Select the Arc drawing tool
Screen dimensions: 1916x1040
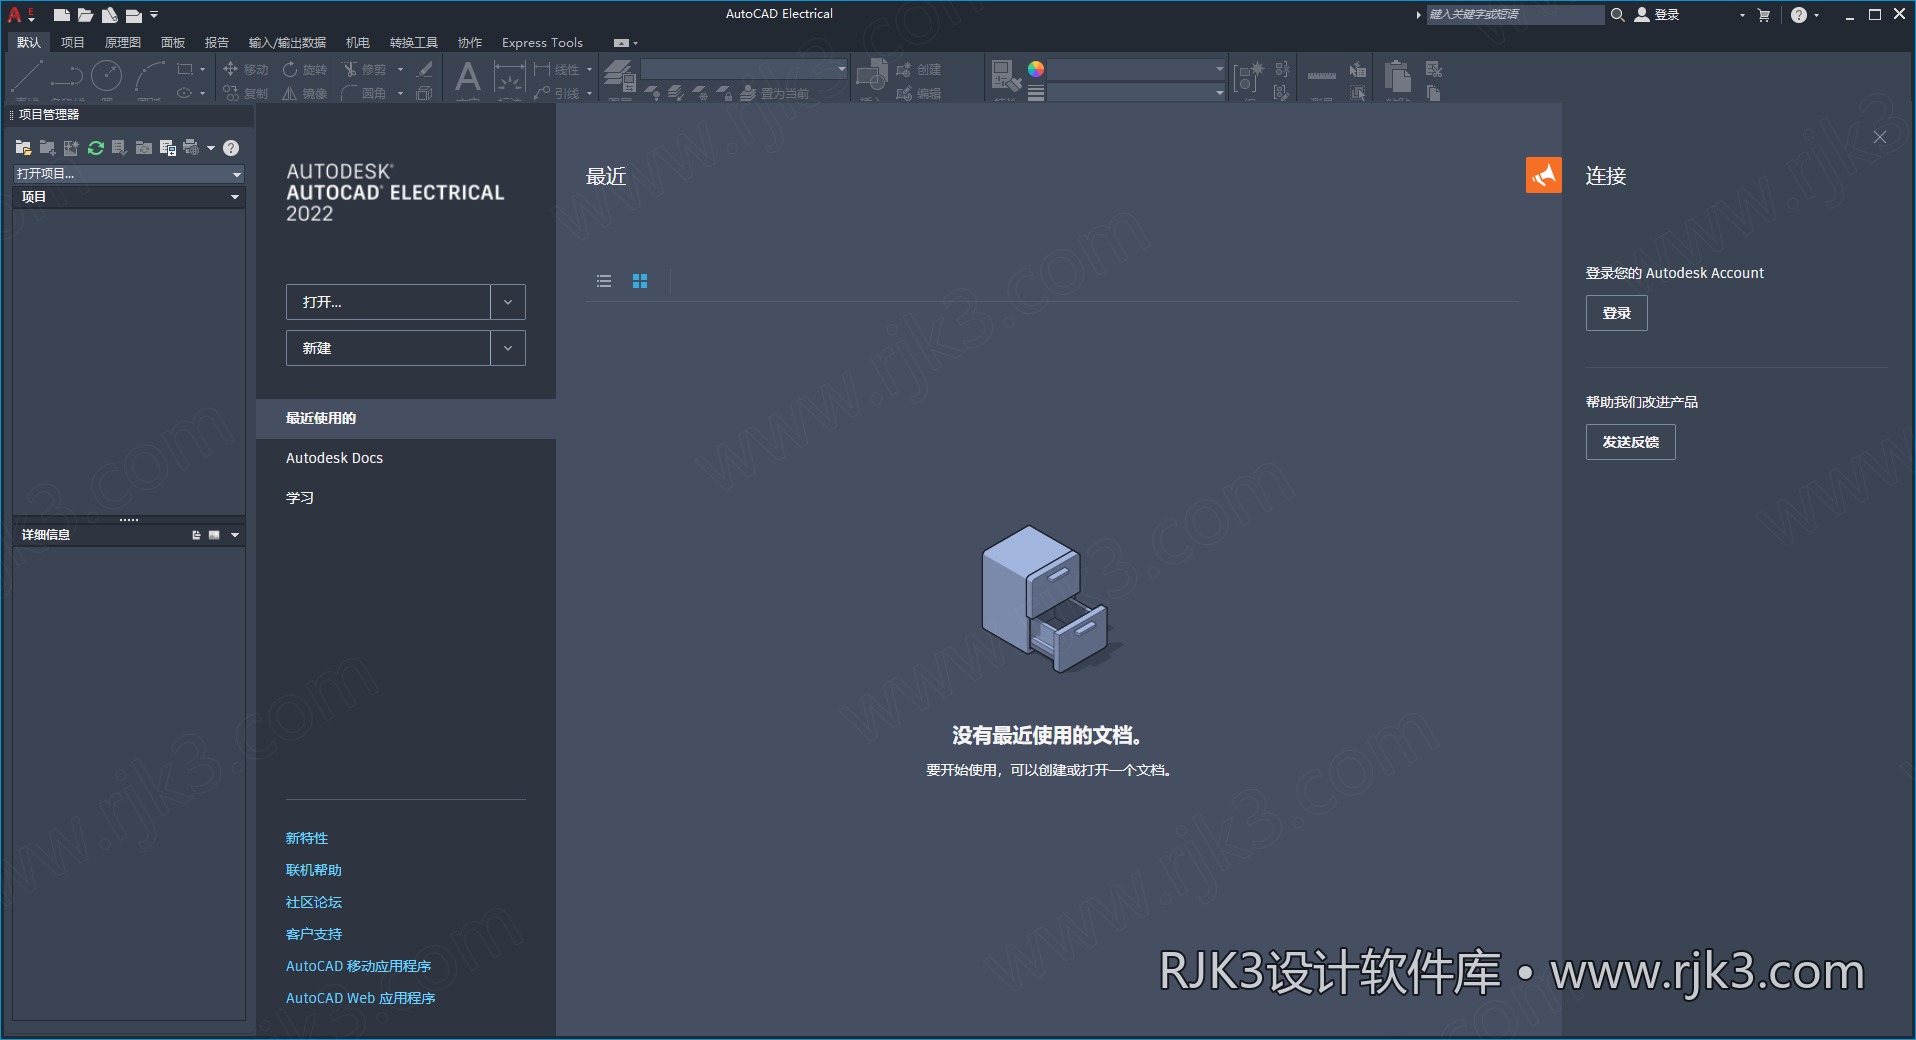[x=150, y=76]
